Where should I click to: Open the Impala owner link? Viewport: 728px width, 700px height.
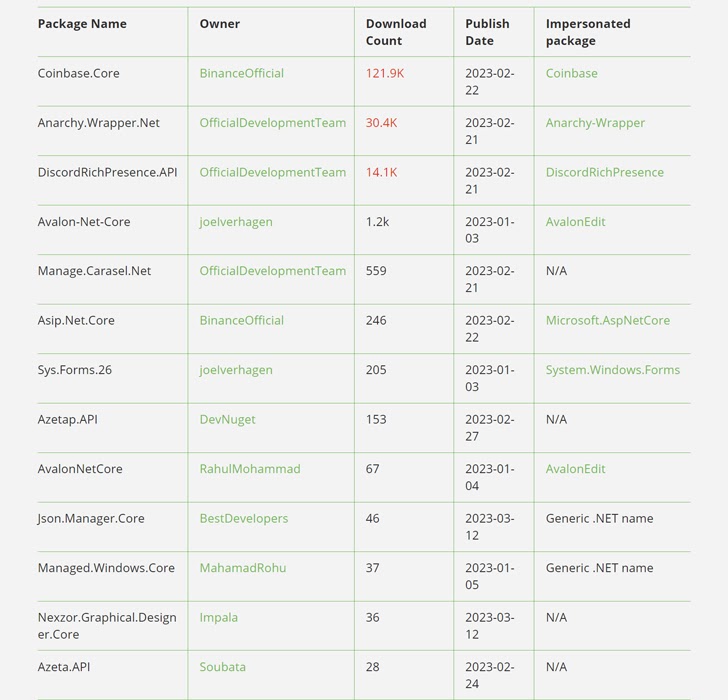click(218, 617)
